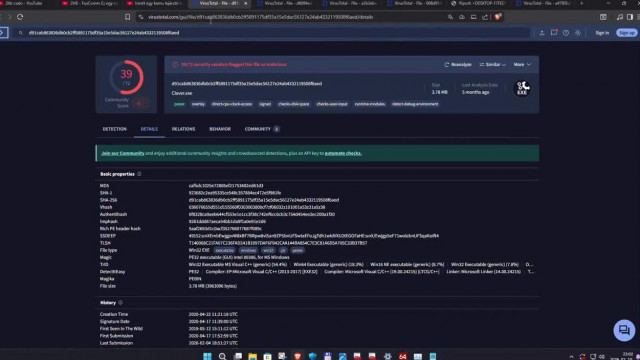The image size is (640, 360).
Task: Click the MD5 hash value
Action: 226,186
